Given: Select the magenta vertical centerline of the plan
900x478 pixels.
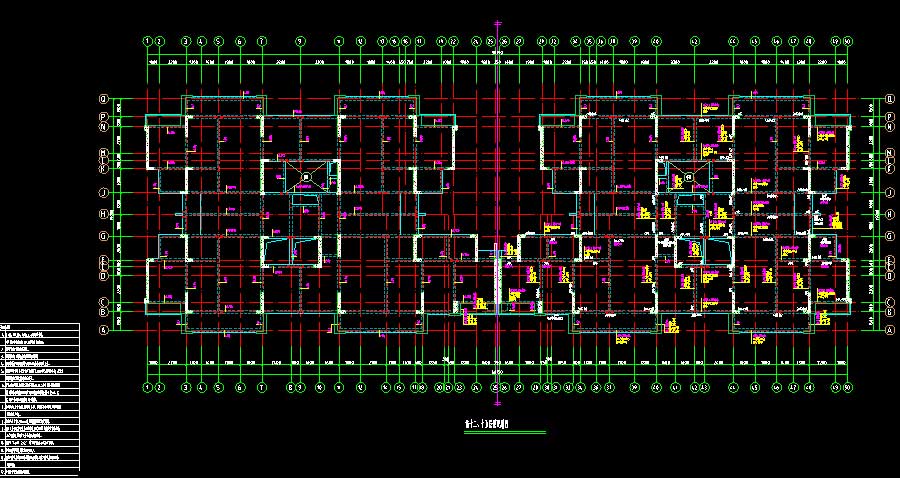Looking at the screenshot, I should tap(496, 200).
